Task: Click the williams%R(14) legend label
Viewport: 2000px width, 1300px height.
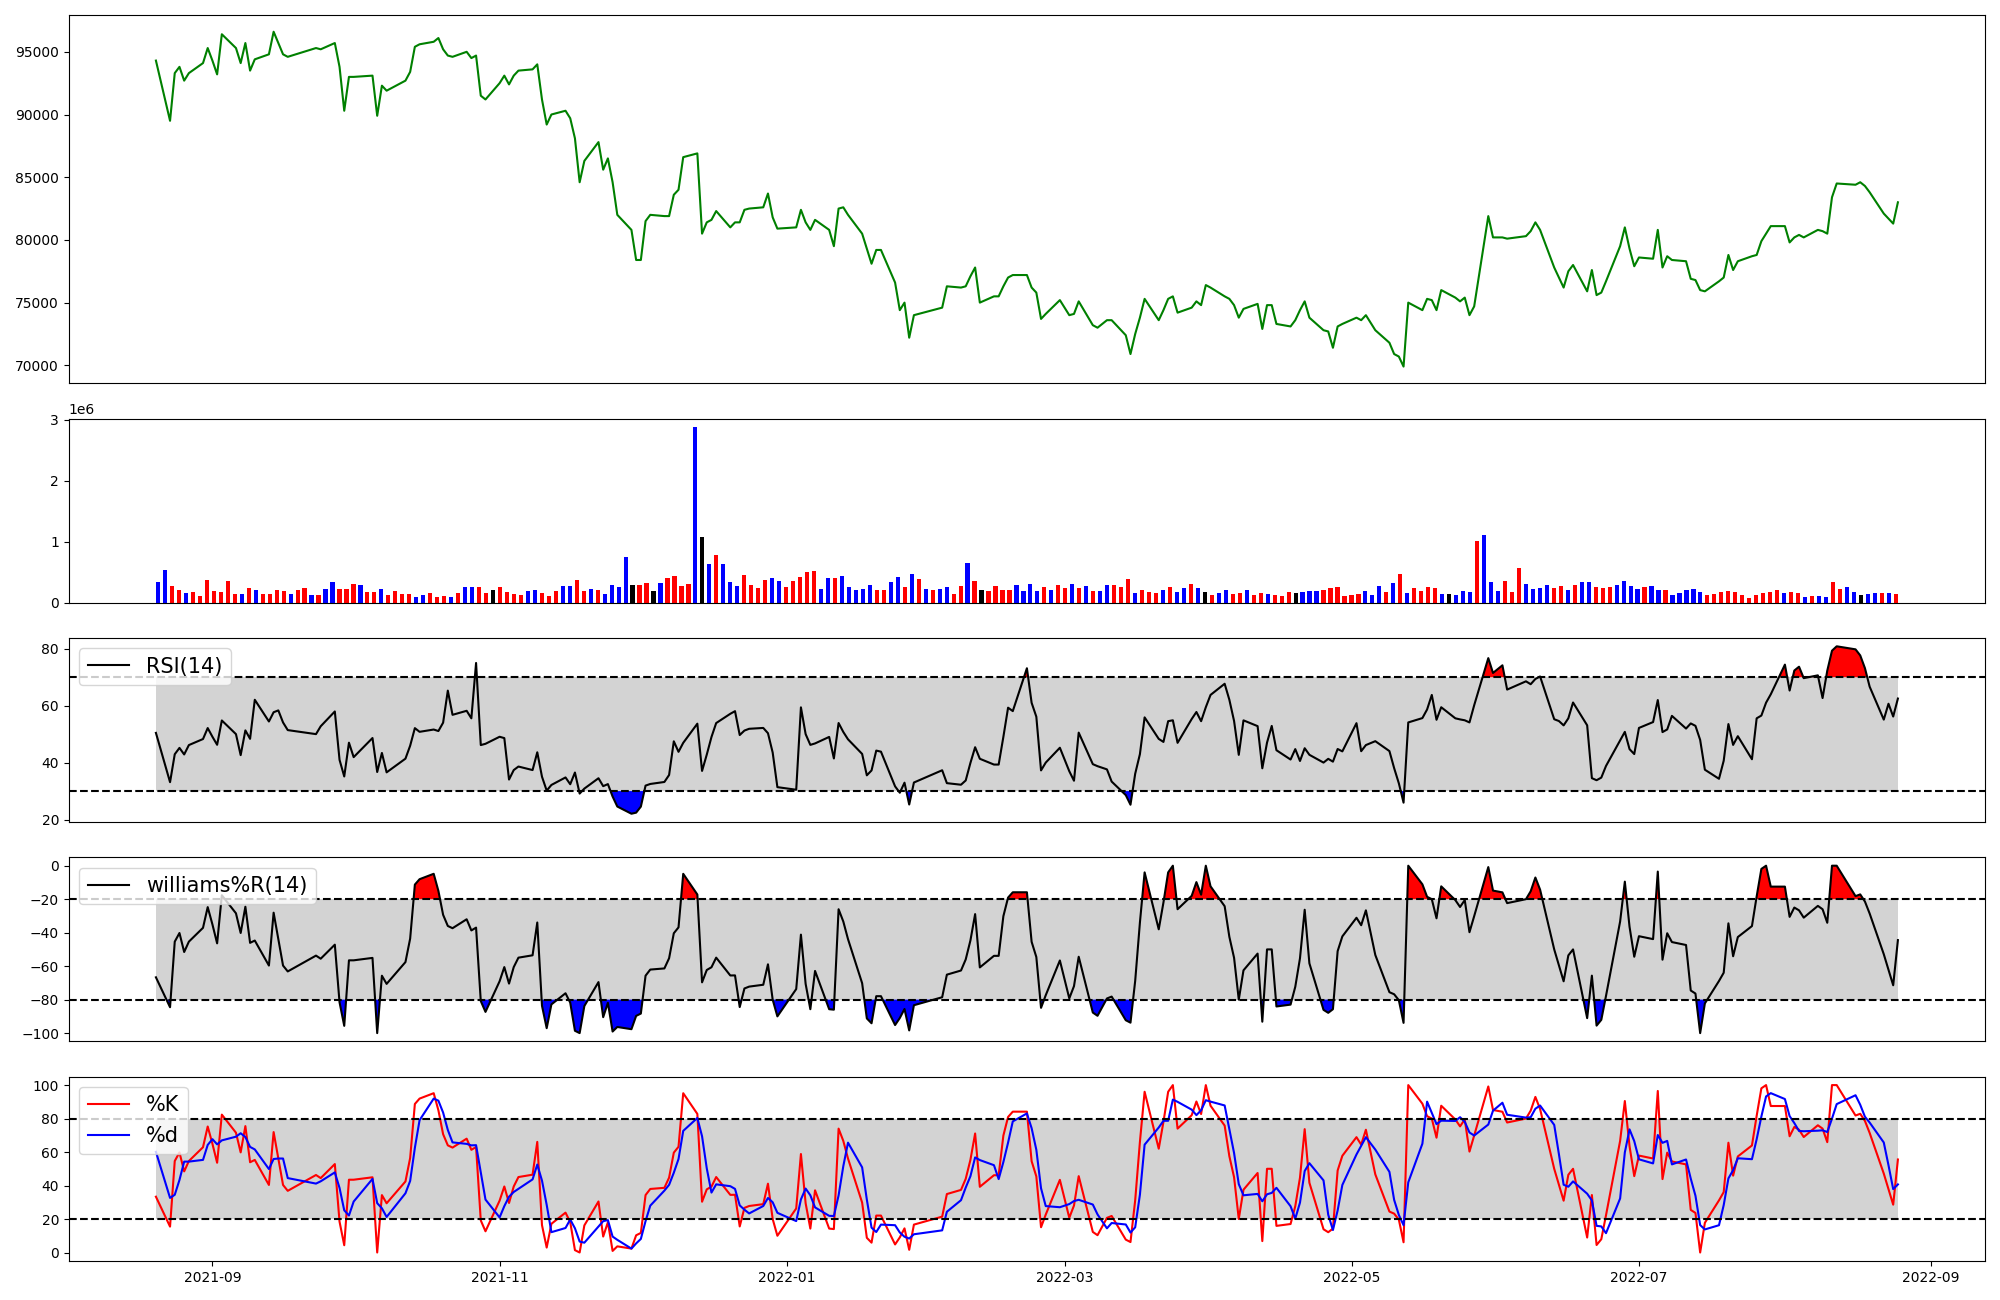Action: pyautogui.click(x=227, y=885)
